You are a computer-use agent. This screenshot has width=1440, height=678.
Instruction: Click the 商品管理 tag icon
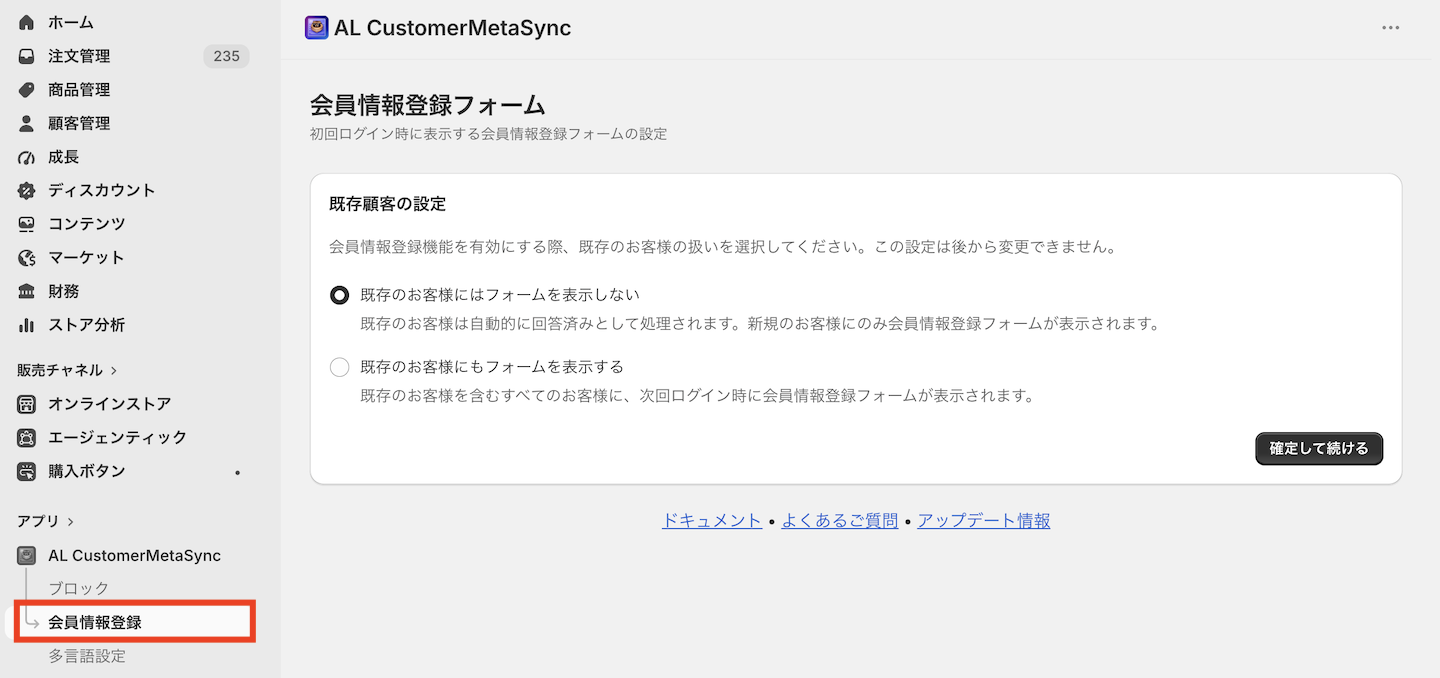click(27, 90)
